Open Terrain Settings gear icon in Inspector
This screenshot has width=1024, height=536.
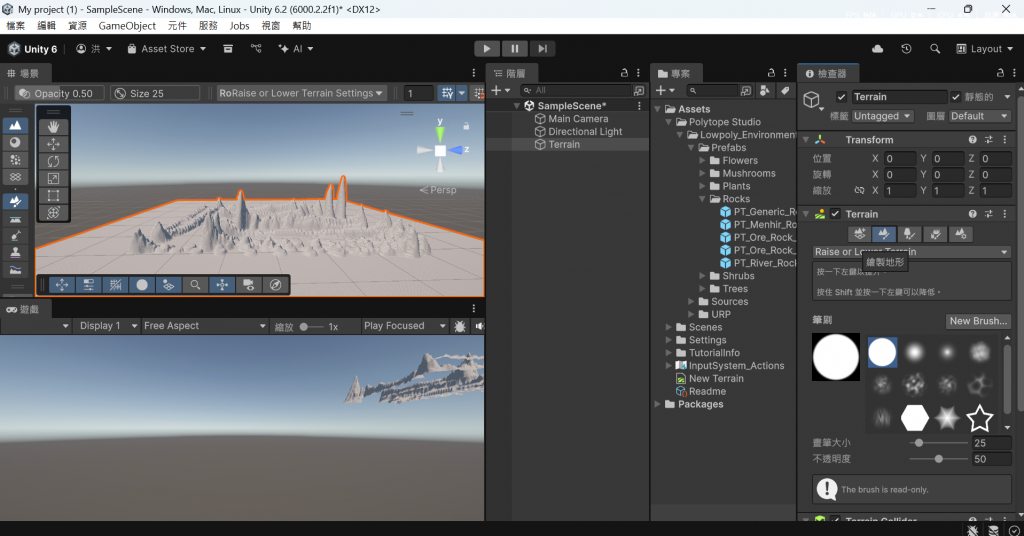coord(961,234)
